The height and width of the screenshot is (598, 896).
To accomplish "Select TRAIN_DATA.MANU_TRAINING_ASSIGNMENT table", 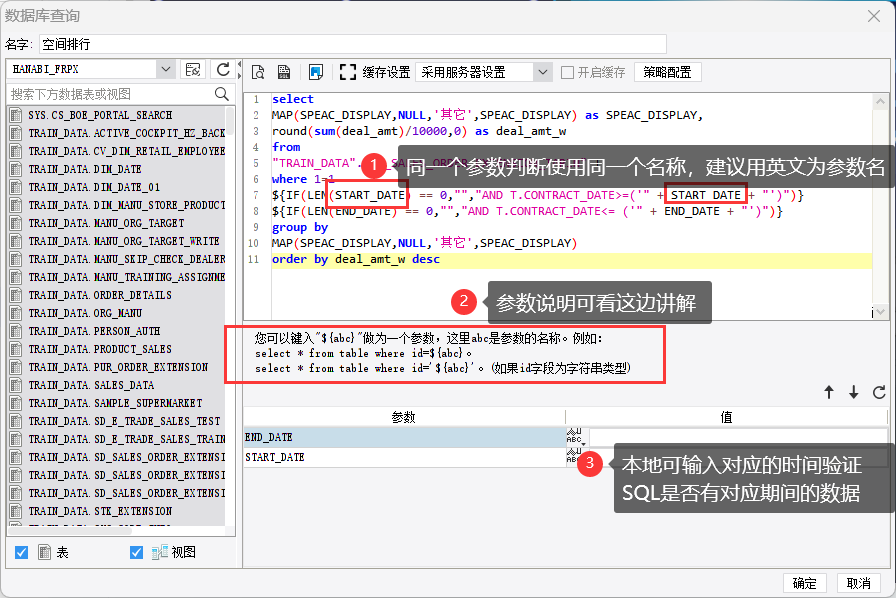I will (x=127, y=277).
